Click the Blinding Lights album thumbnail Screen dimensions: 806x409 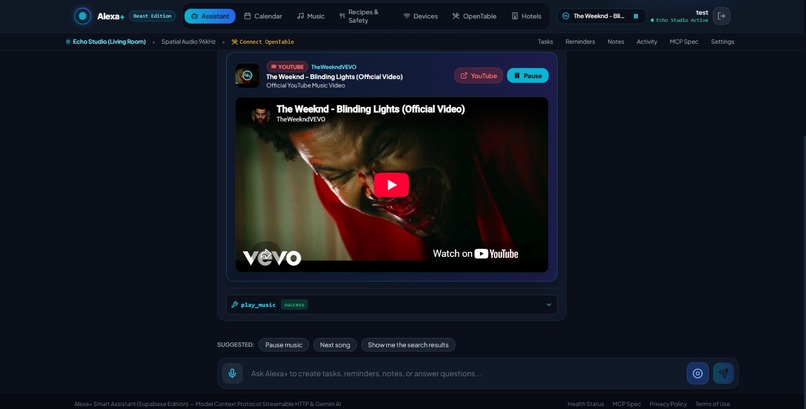[x=247, y=76]
